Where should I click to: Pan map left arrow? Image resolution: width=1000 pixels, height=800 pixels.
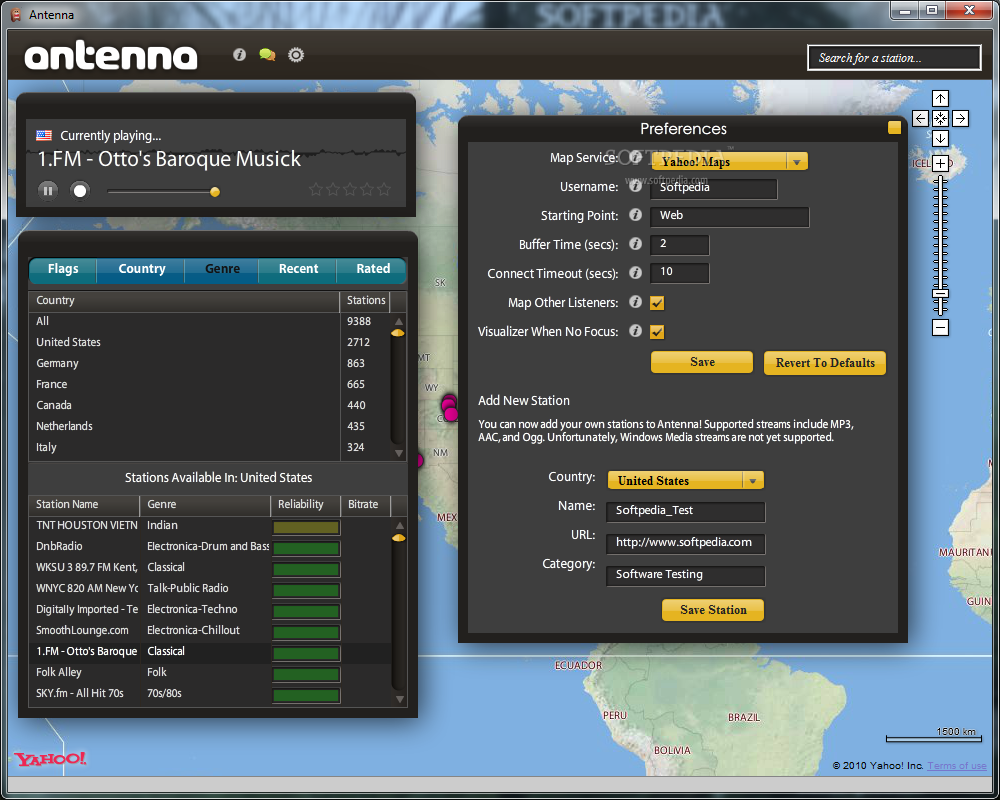click(920, 119)
